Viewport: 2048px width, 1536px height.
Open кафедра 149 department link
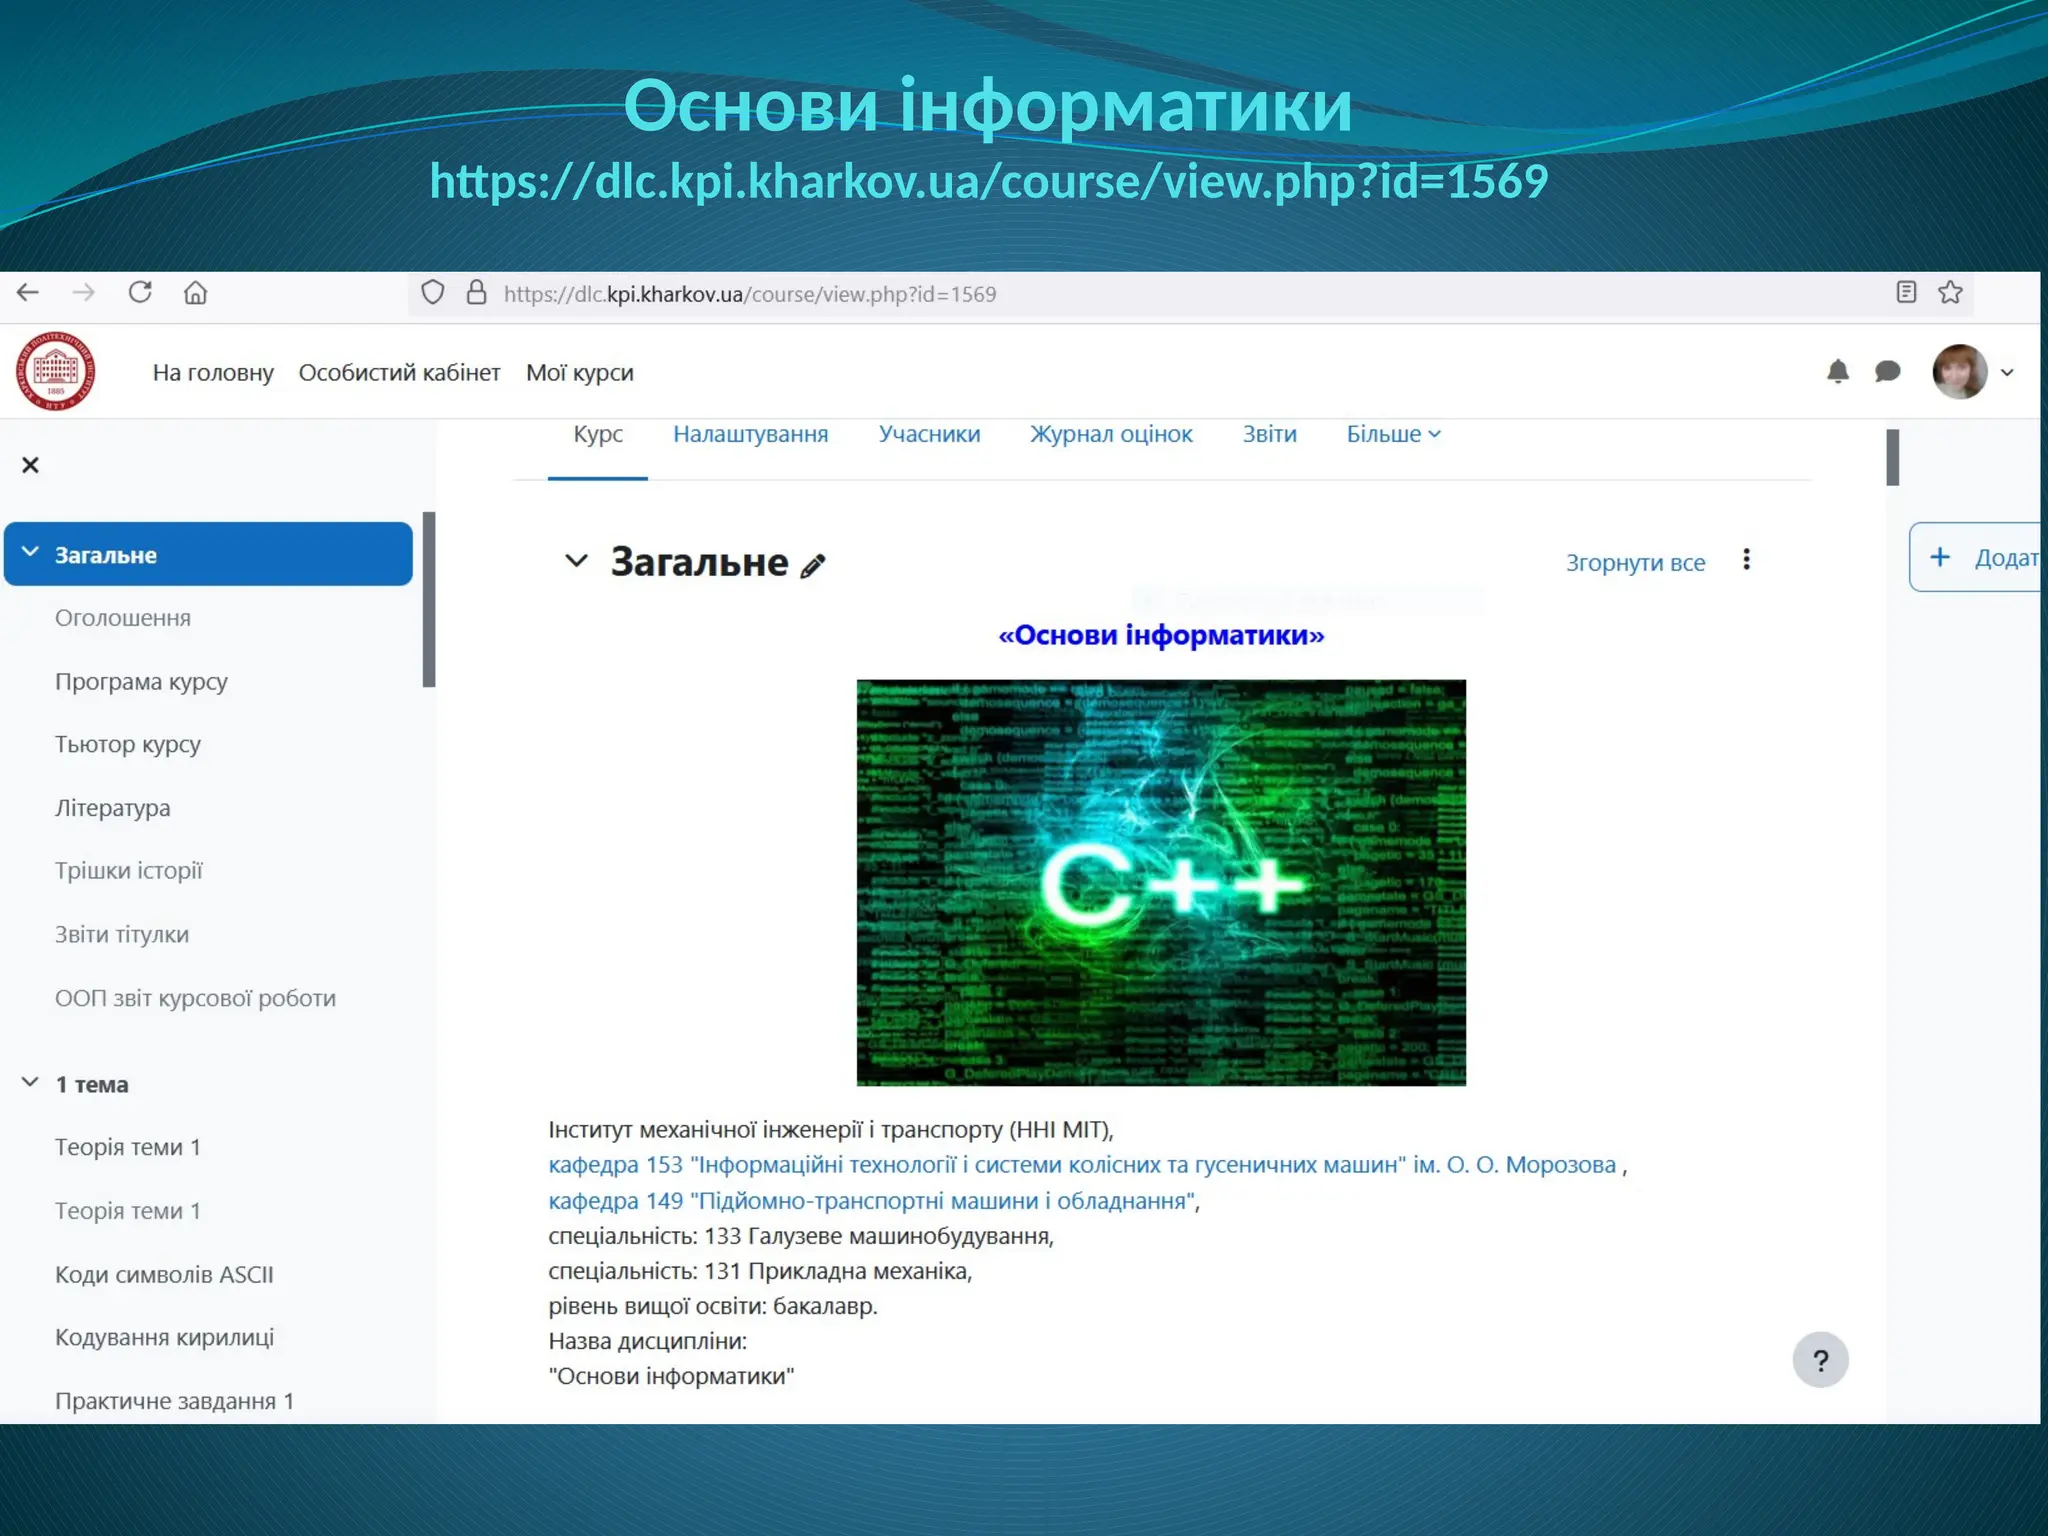tap(871, 1200)
